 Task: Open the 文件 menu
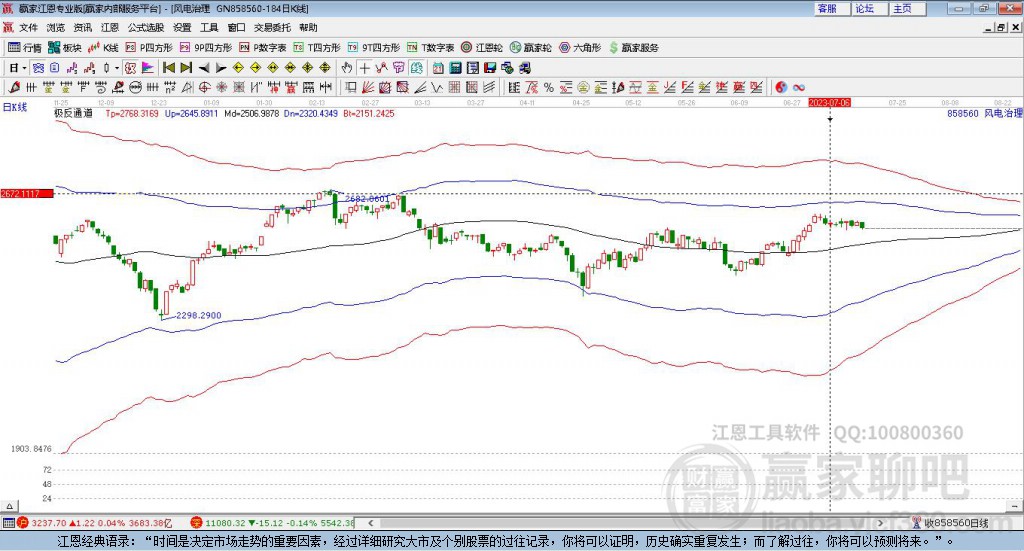(29, 27)
